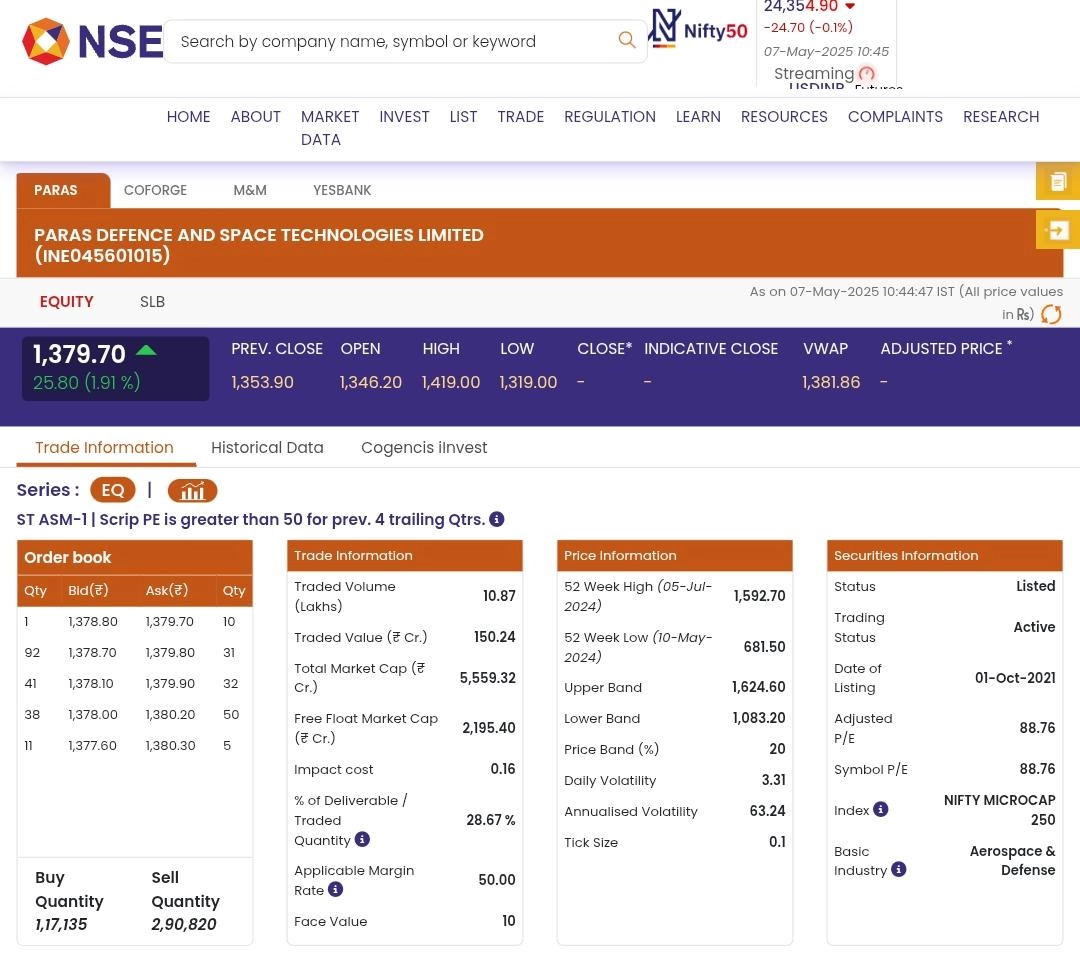This screenshot has width=1080, height=957.
Task: Click the NSE logo
Action: (92, 42)
